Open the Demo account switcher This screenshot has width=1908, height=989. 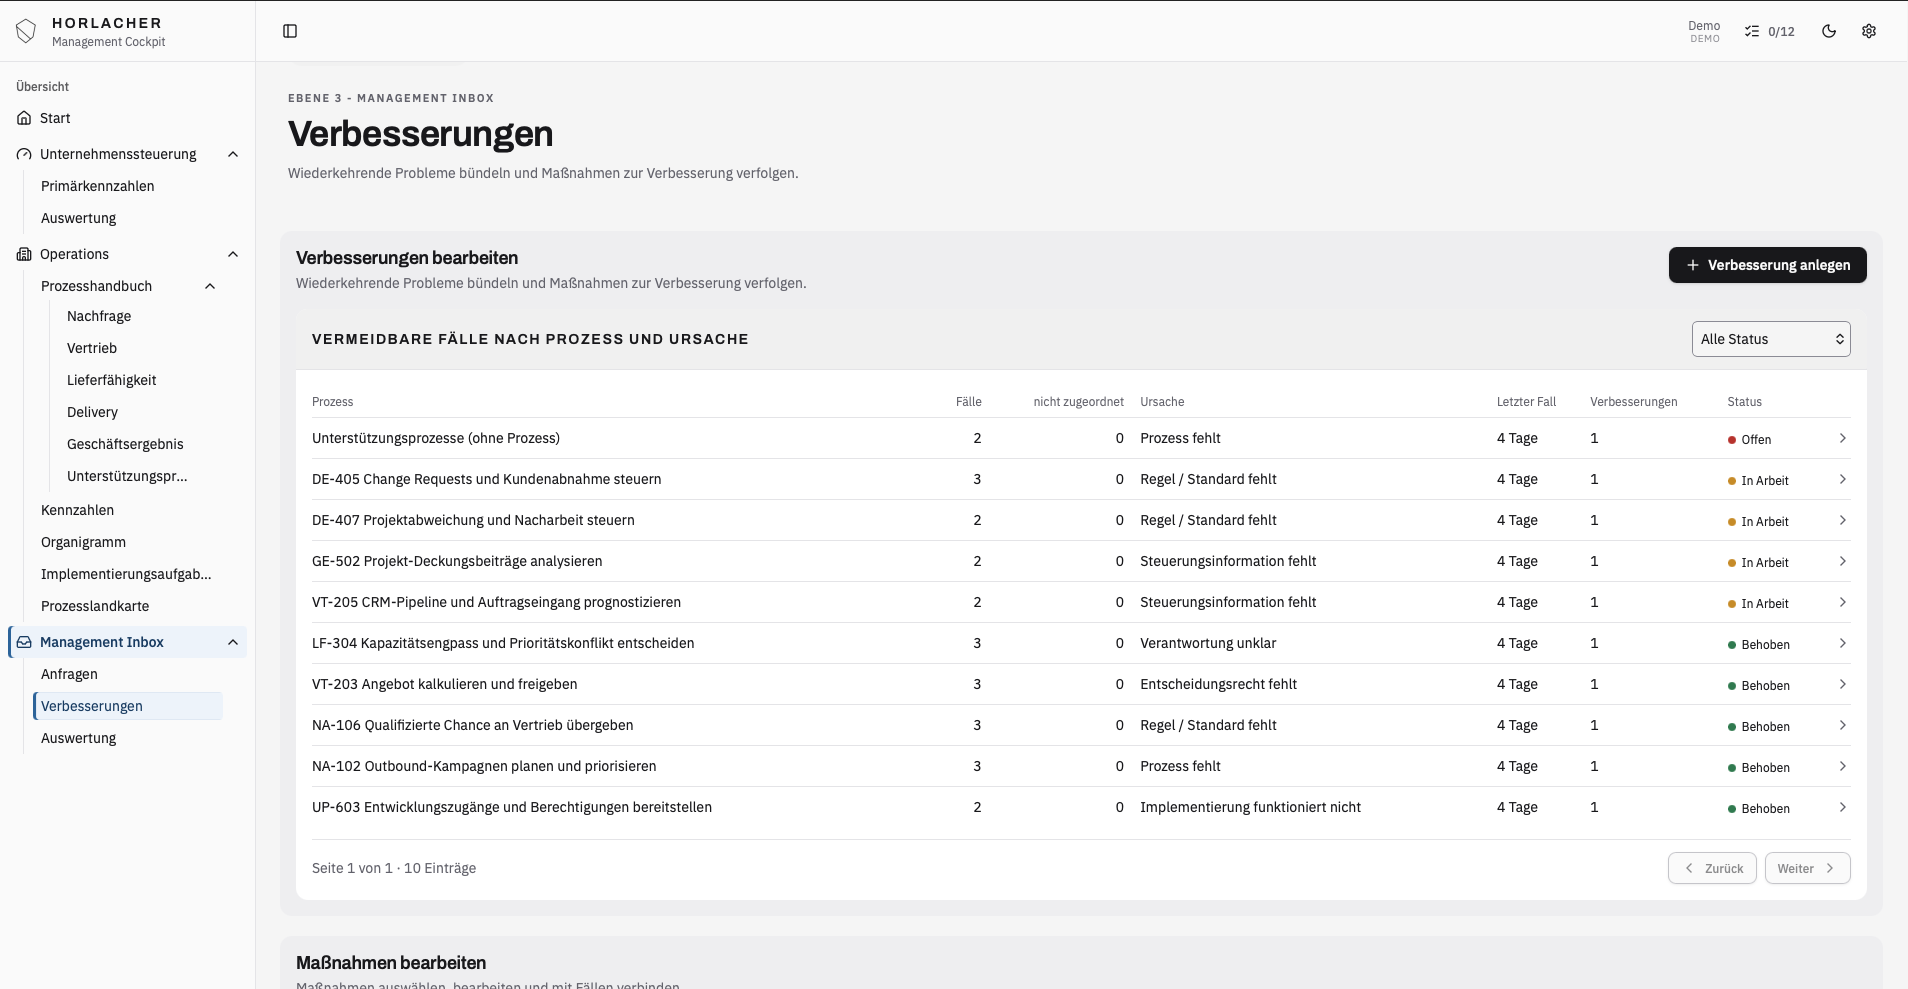(x=1704, y=31)
